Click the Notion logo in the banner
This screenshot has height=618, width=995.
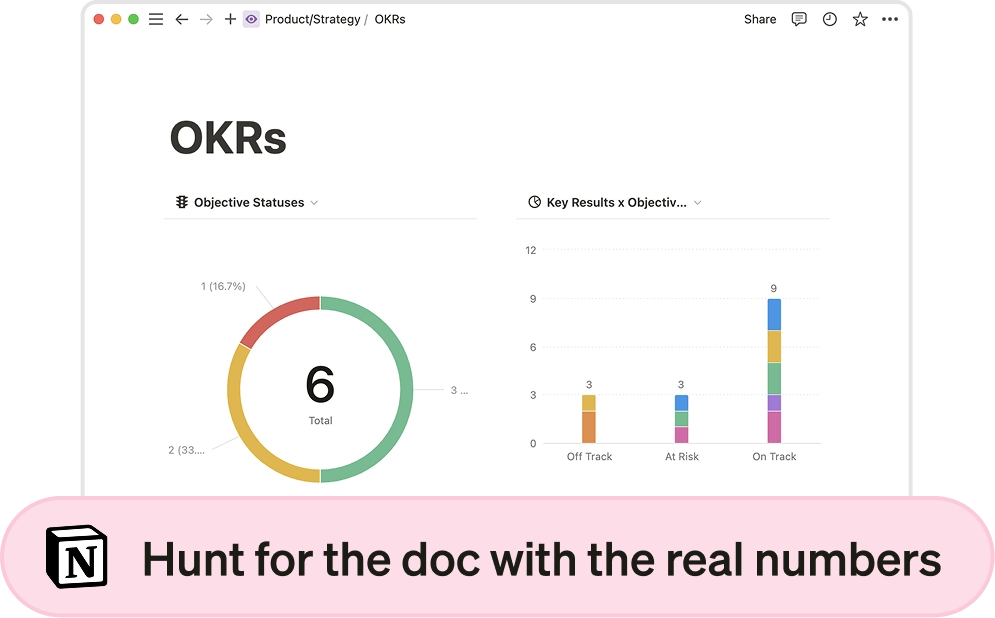tap(76, 556)
